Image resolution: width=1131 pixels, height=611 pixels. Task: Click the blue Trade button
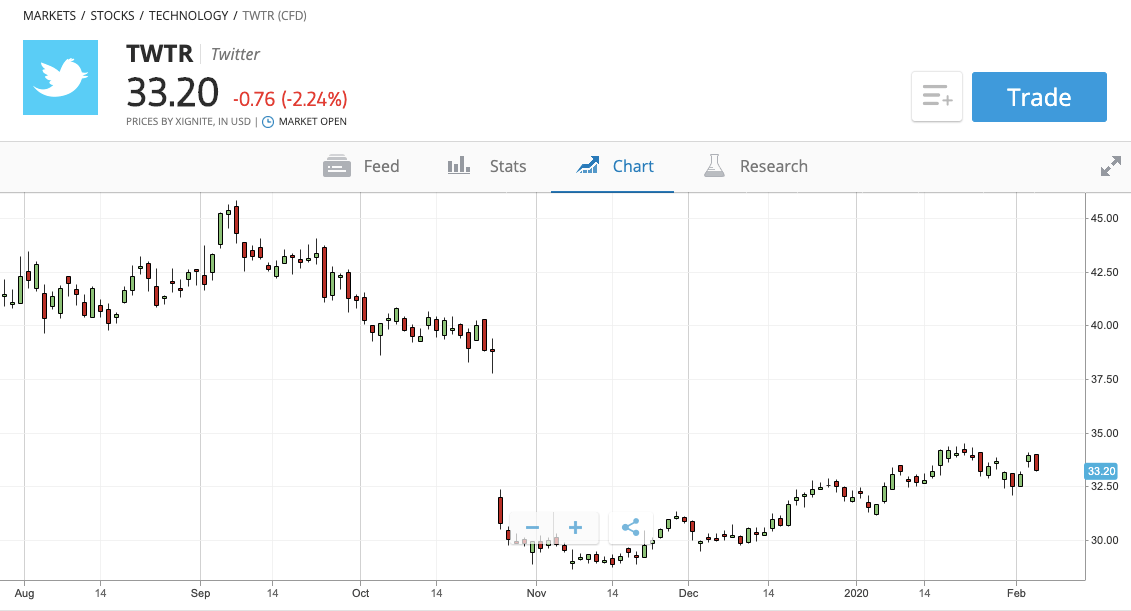(x=1039, y=97)
